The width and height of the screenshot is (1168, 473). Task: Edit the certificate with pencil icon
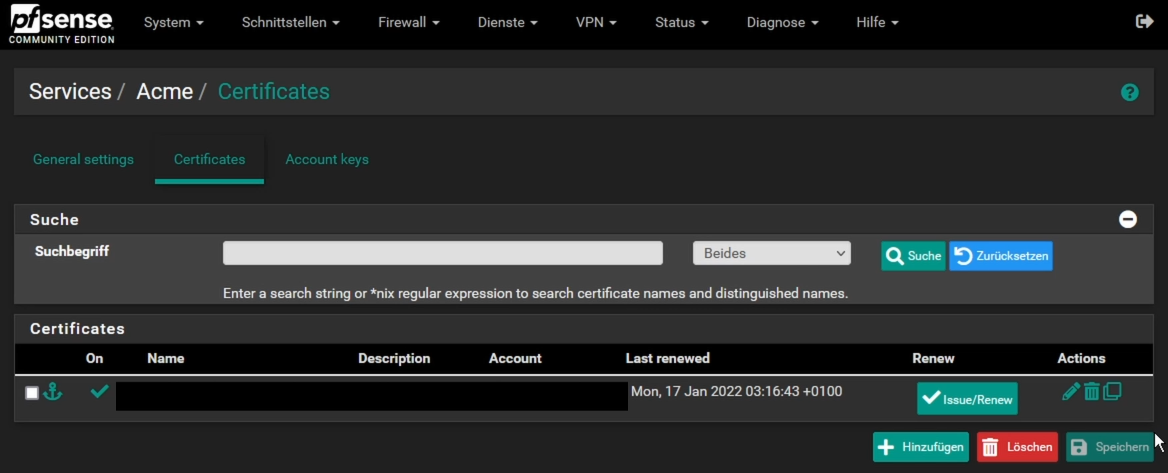1070,391
